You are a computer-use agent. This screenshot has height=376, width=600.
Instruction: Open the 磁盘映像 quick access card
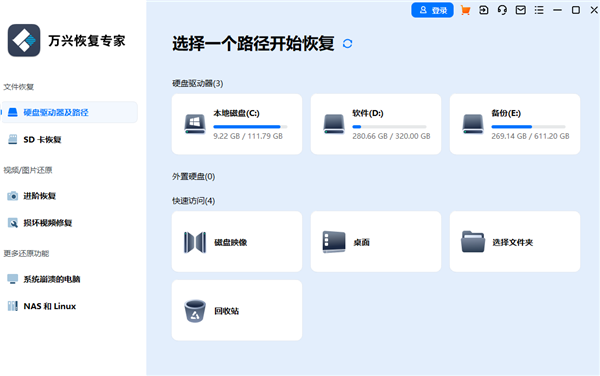click(x=237, y=241)
